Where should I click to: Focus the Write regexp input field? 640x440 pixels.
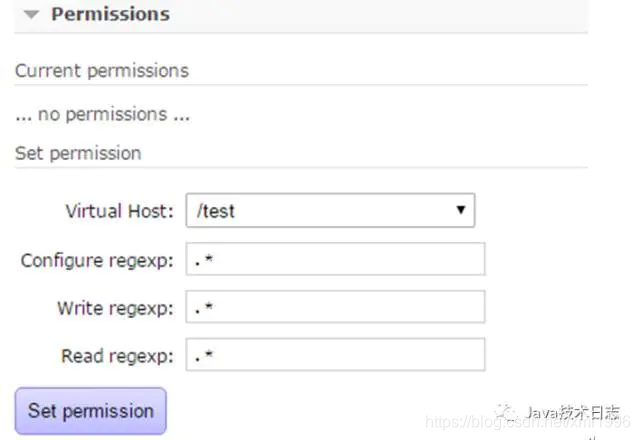tap(335, 307)
